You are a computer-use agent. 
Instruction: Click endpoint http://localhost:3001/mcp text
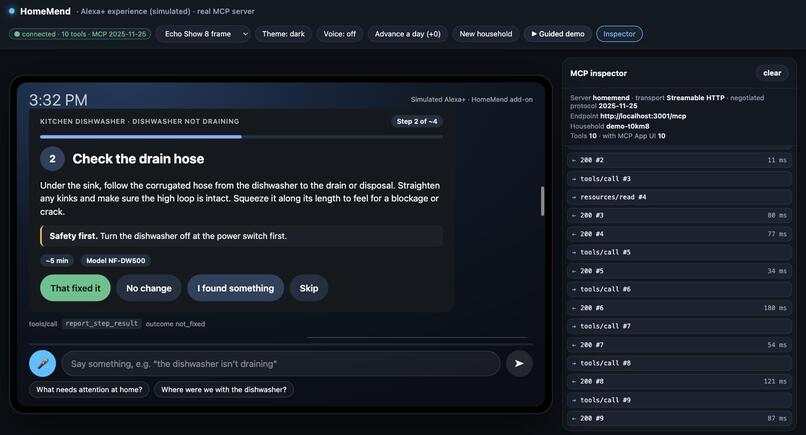tap(643, 116)
